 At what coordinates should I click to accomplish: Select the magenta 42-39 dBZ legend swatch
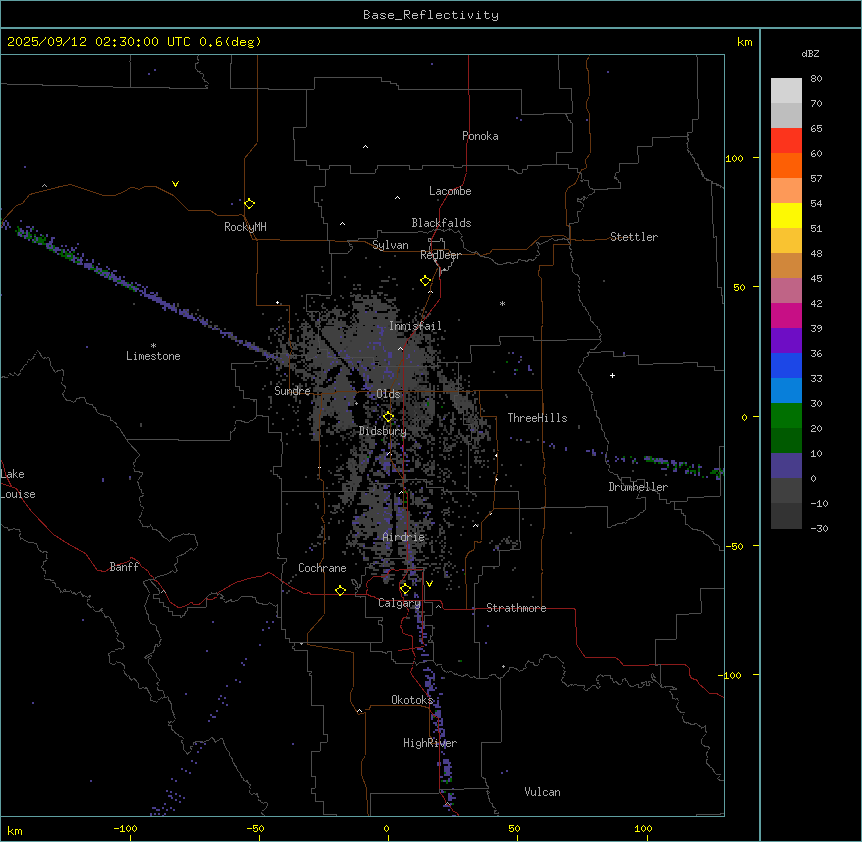pyautogui.click(x=786, y=315)
